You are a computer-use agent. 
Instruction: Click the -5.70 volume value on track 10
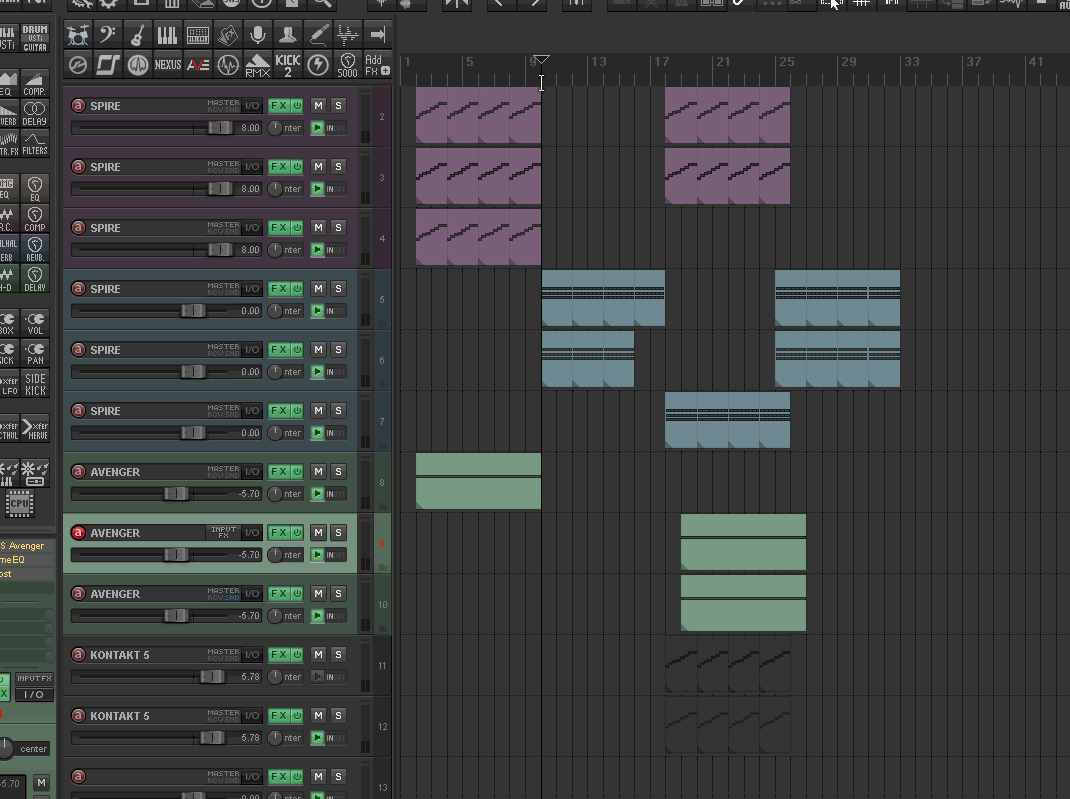[249, 615]
